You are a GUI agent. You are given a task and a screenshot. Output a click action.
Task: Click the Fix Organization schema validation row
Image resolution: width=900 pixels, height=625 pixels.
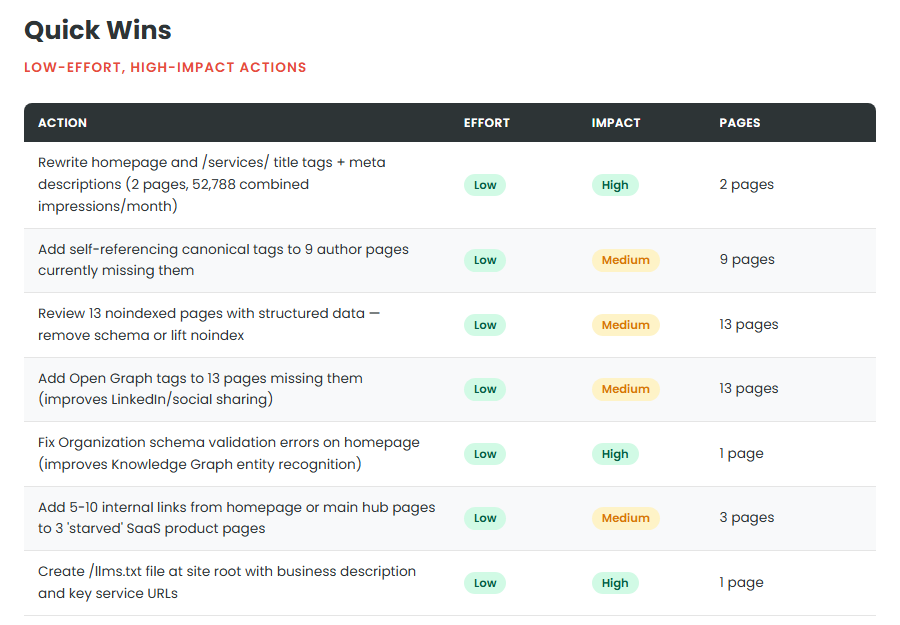click(x=228, y=453)
